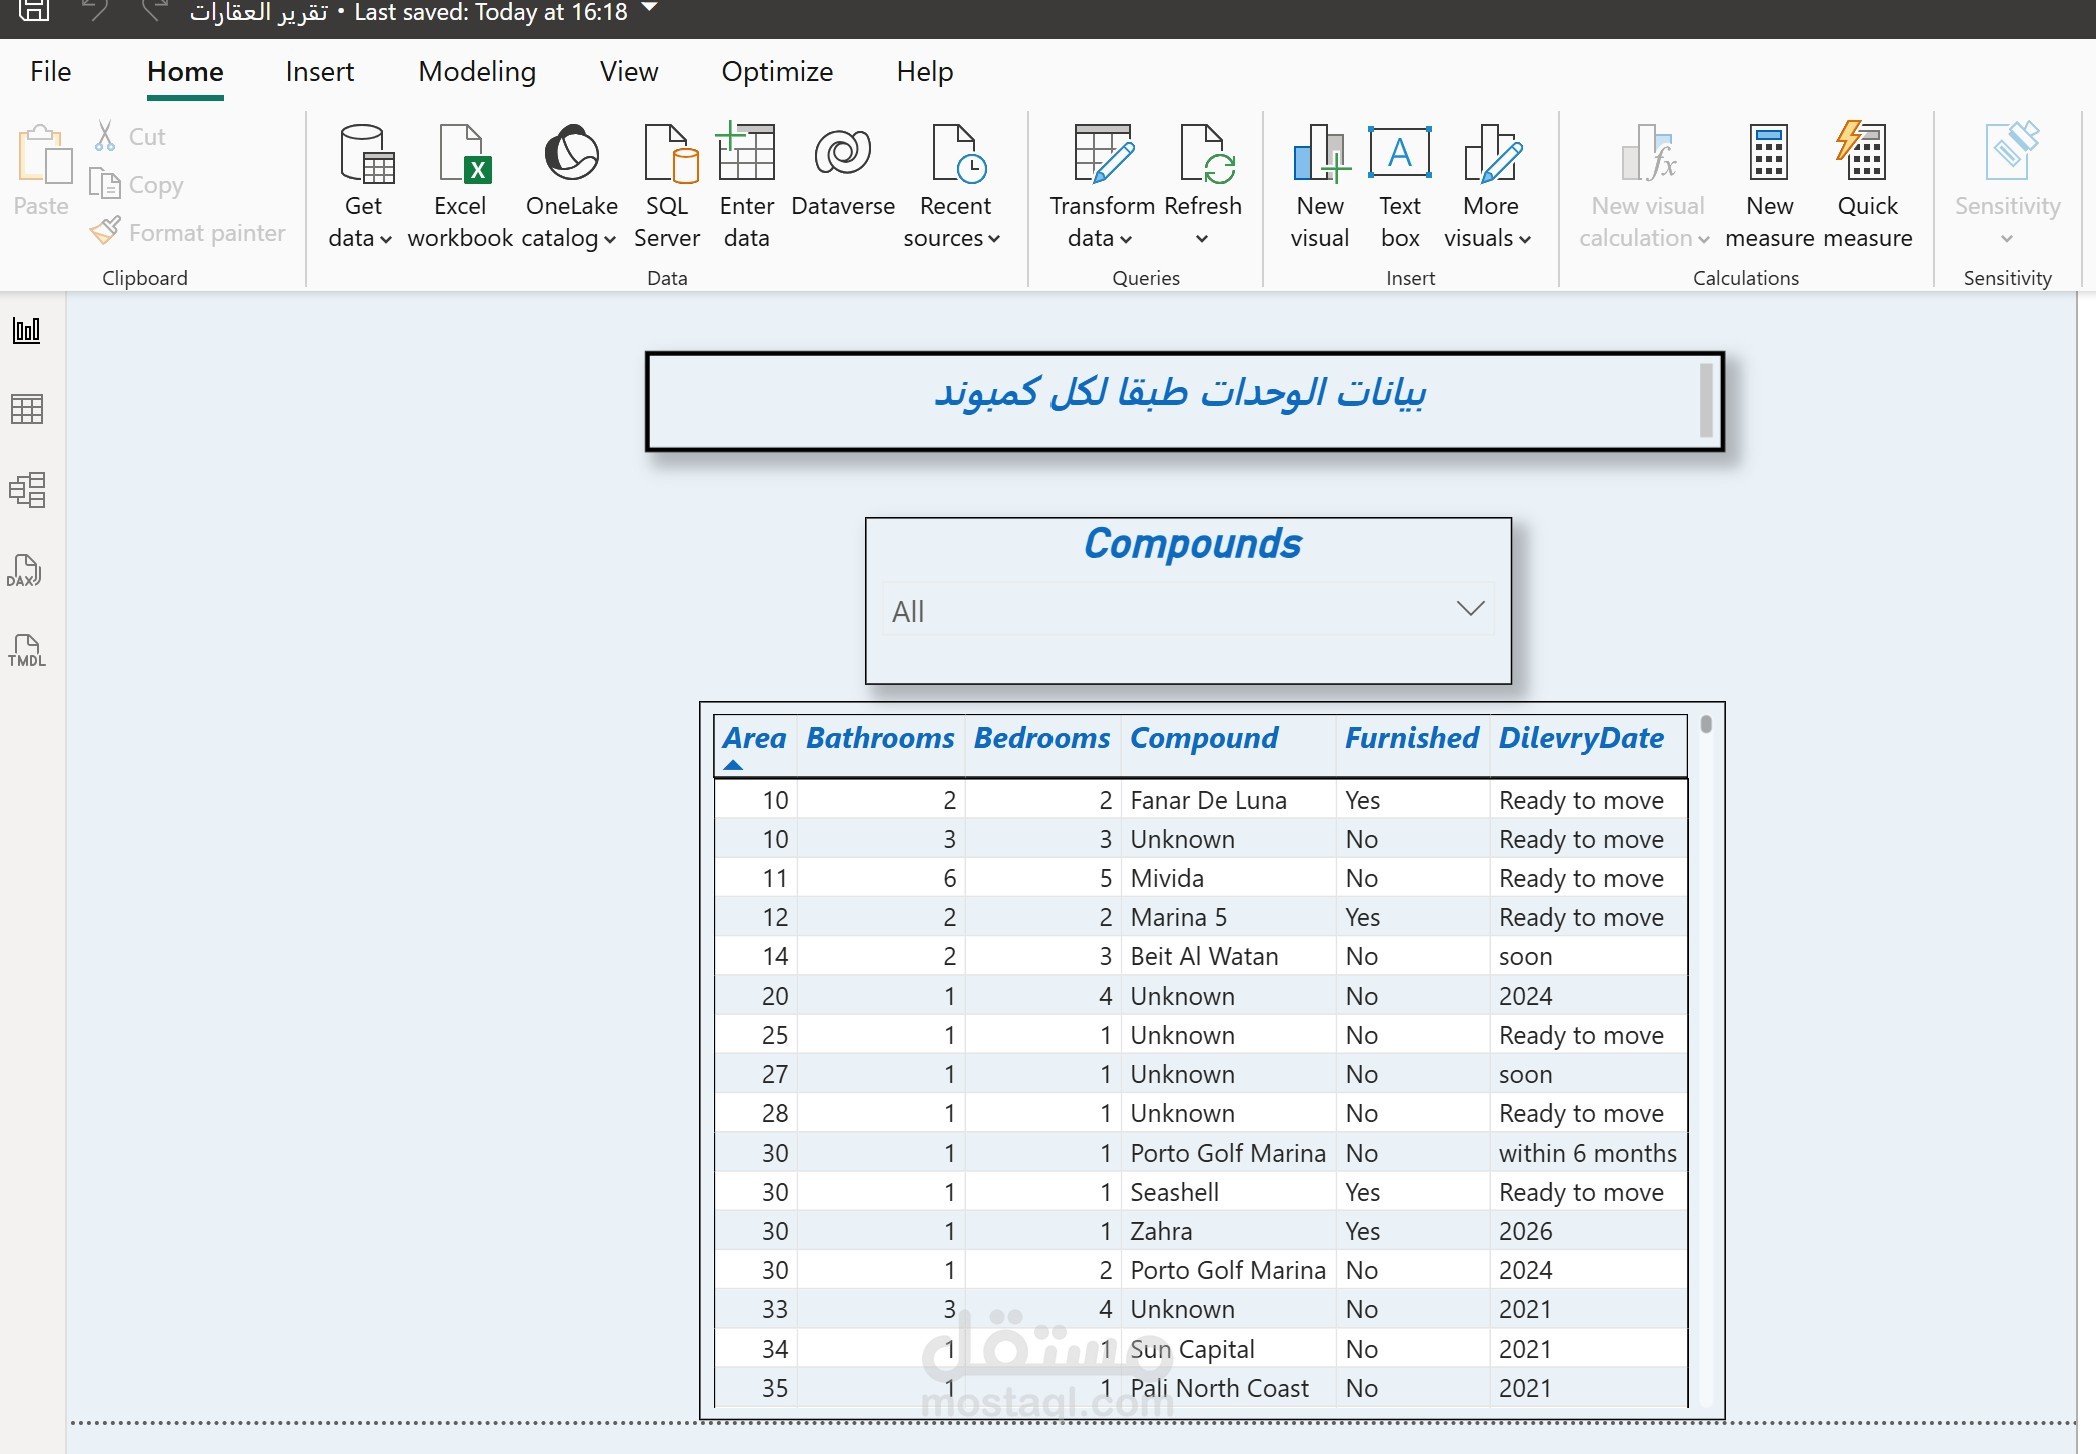Open TMDL view icon in sidebar
2096x1454 pixels.
27,650
